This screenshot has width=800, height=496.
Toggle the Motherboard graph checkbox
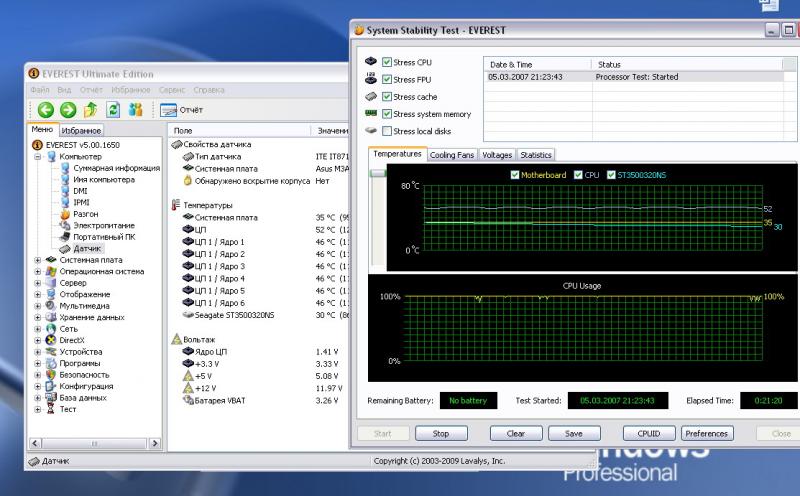tap(515, 175)
